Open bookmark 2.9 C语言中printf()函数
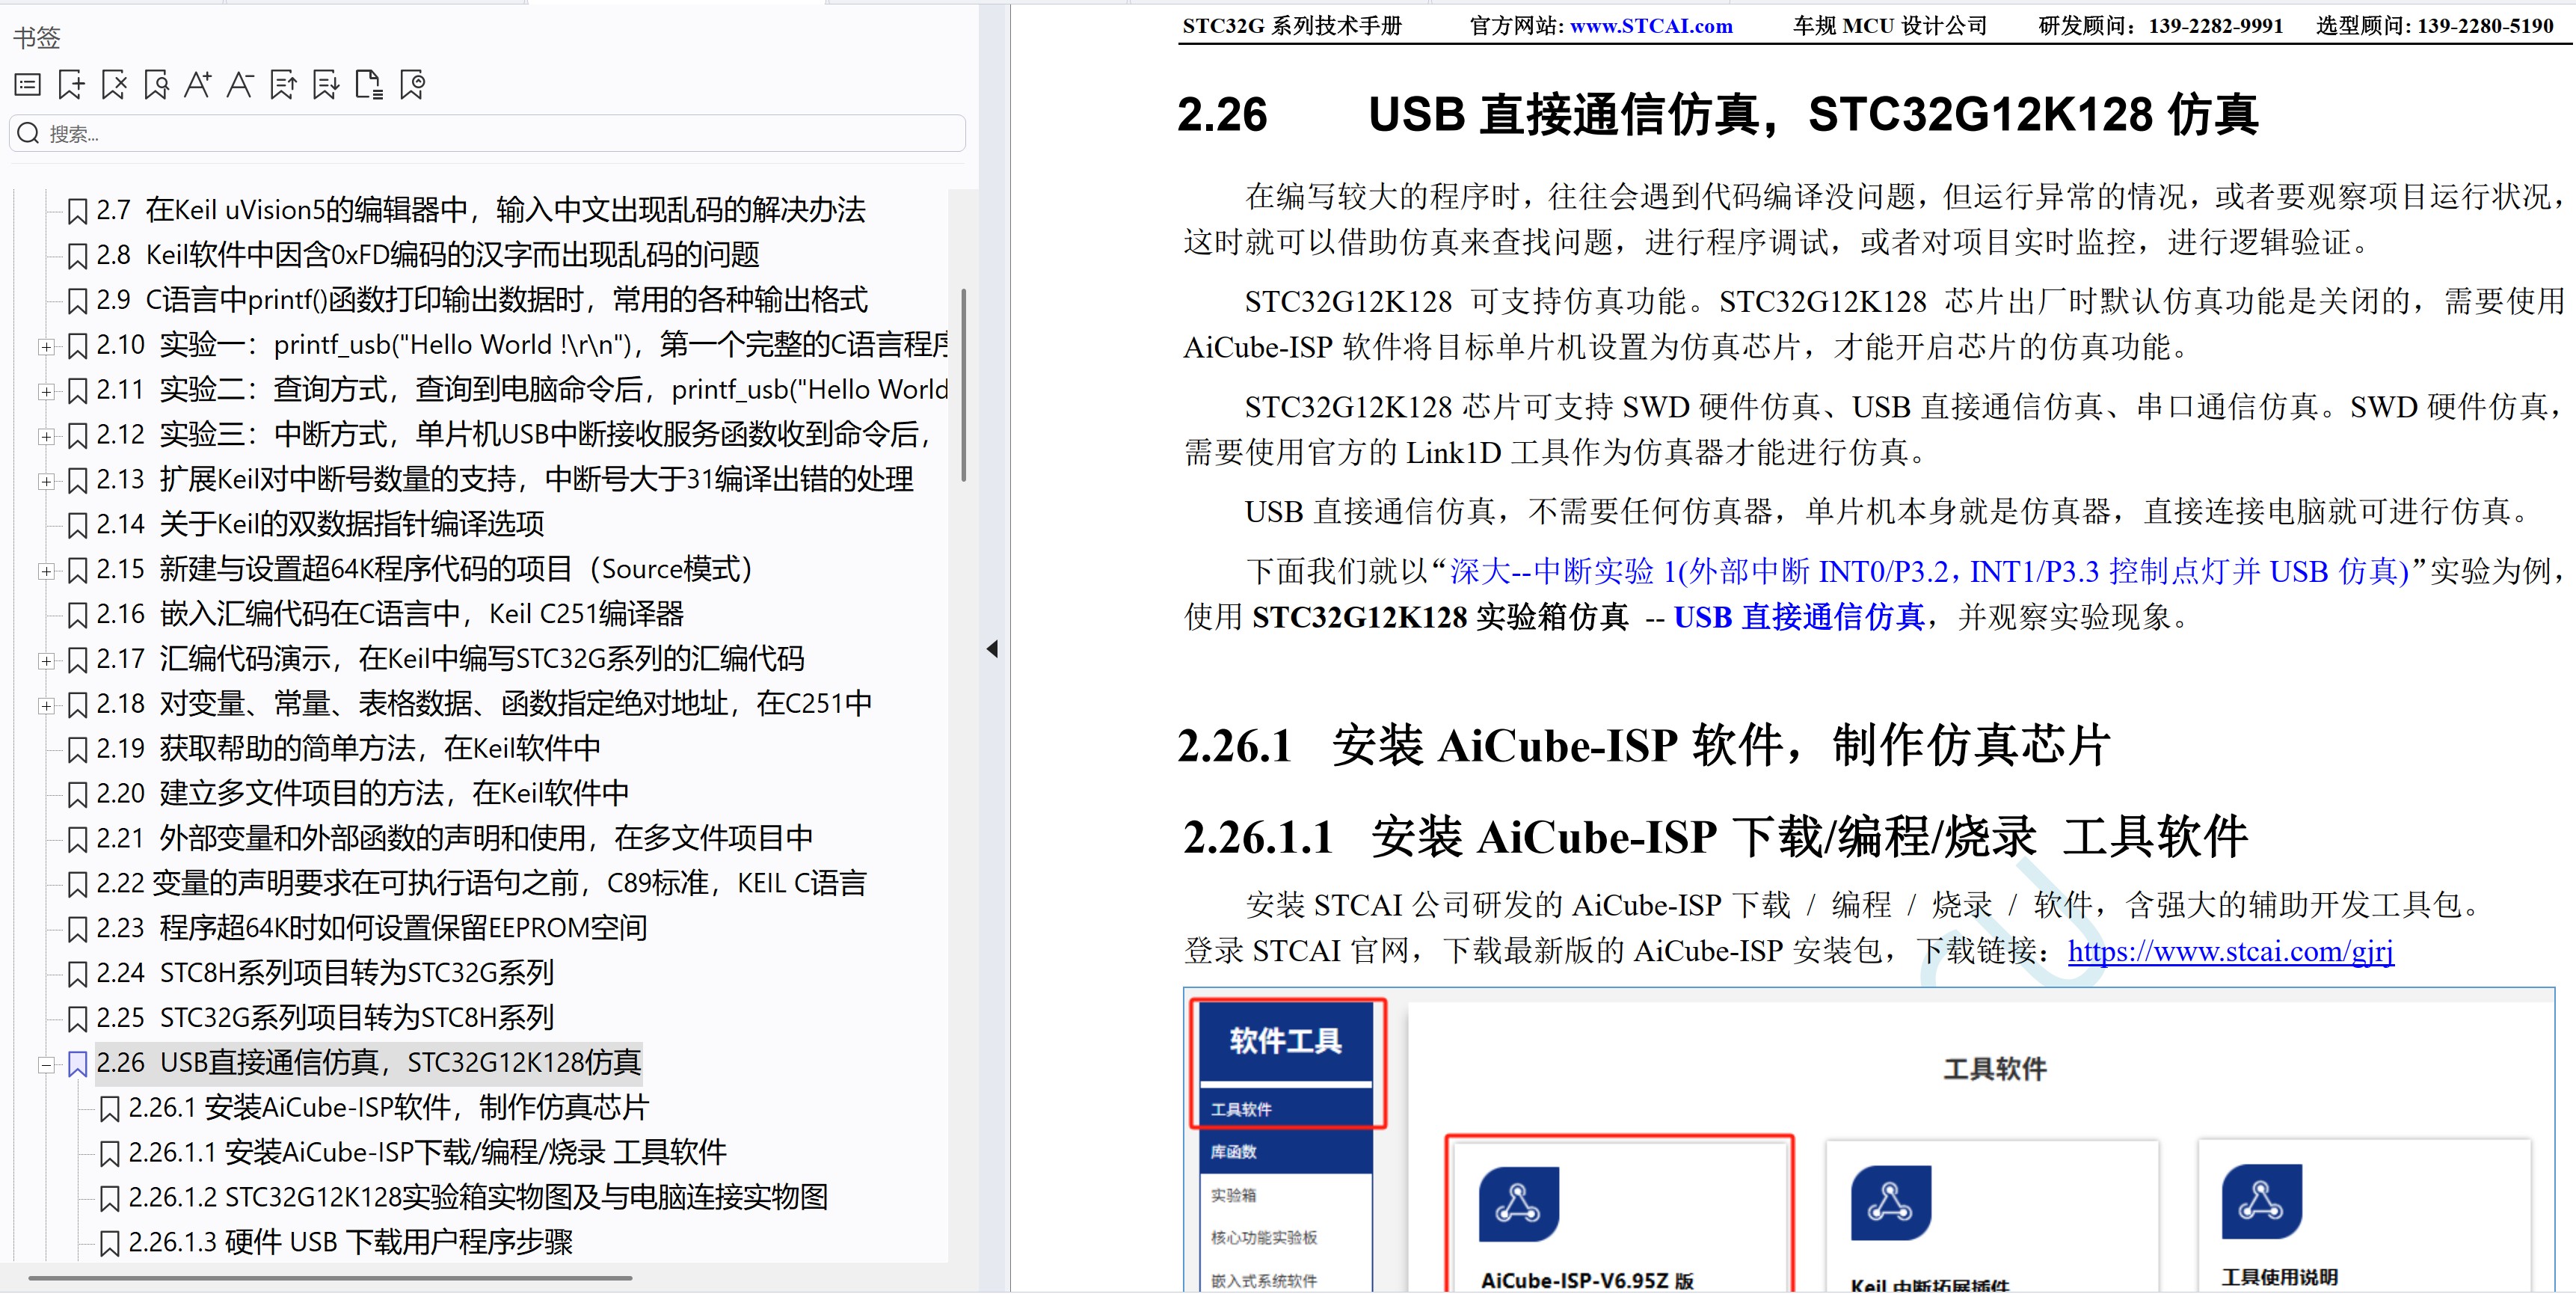 482,300
